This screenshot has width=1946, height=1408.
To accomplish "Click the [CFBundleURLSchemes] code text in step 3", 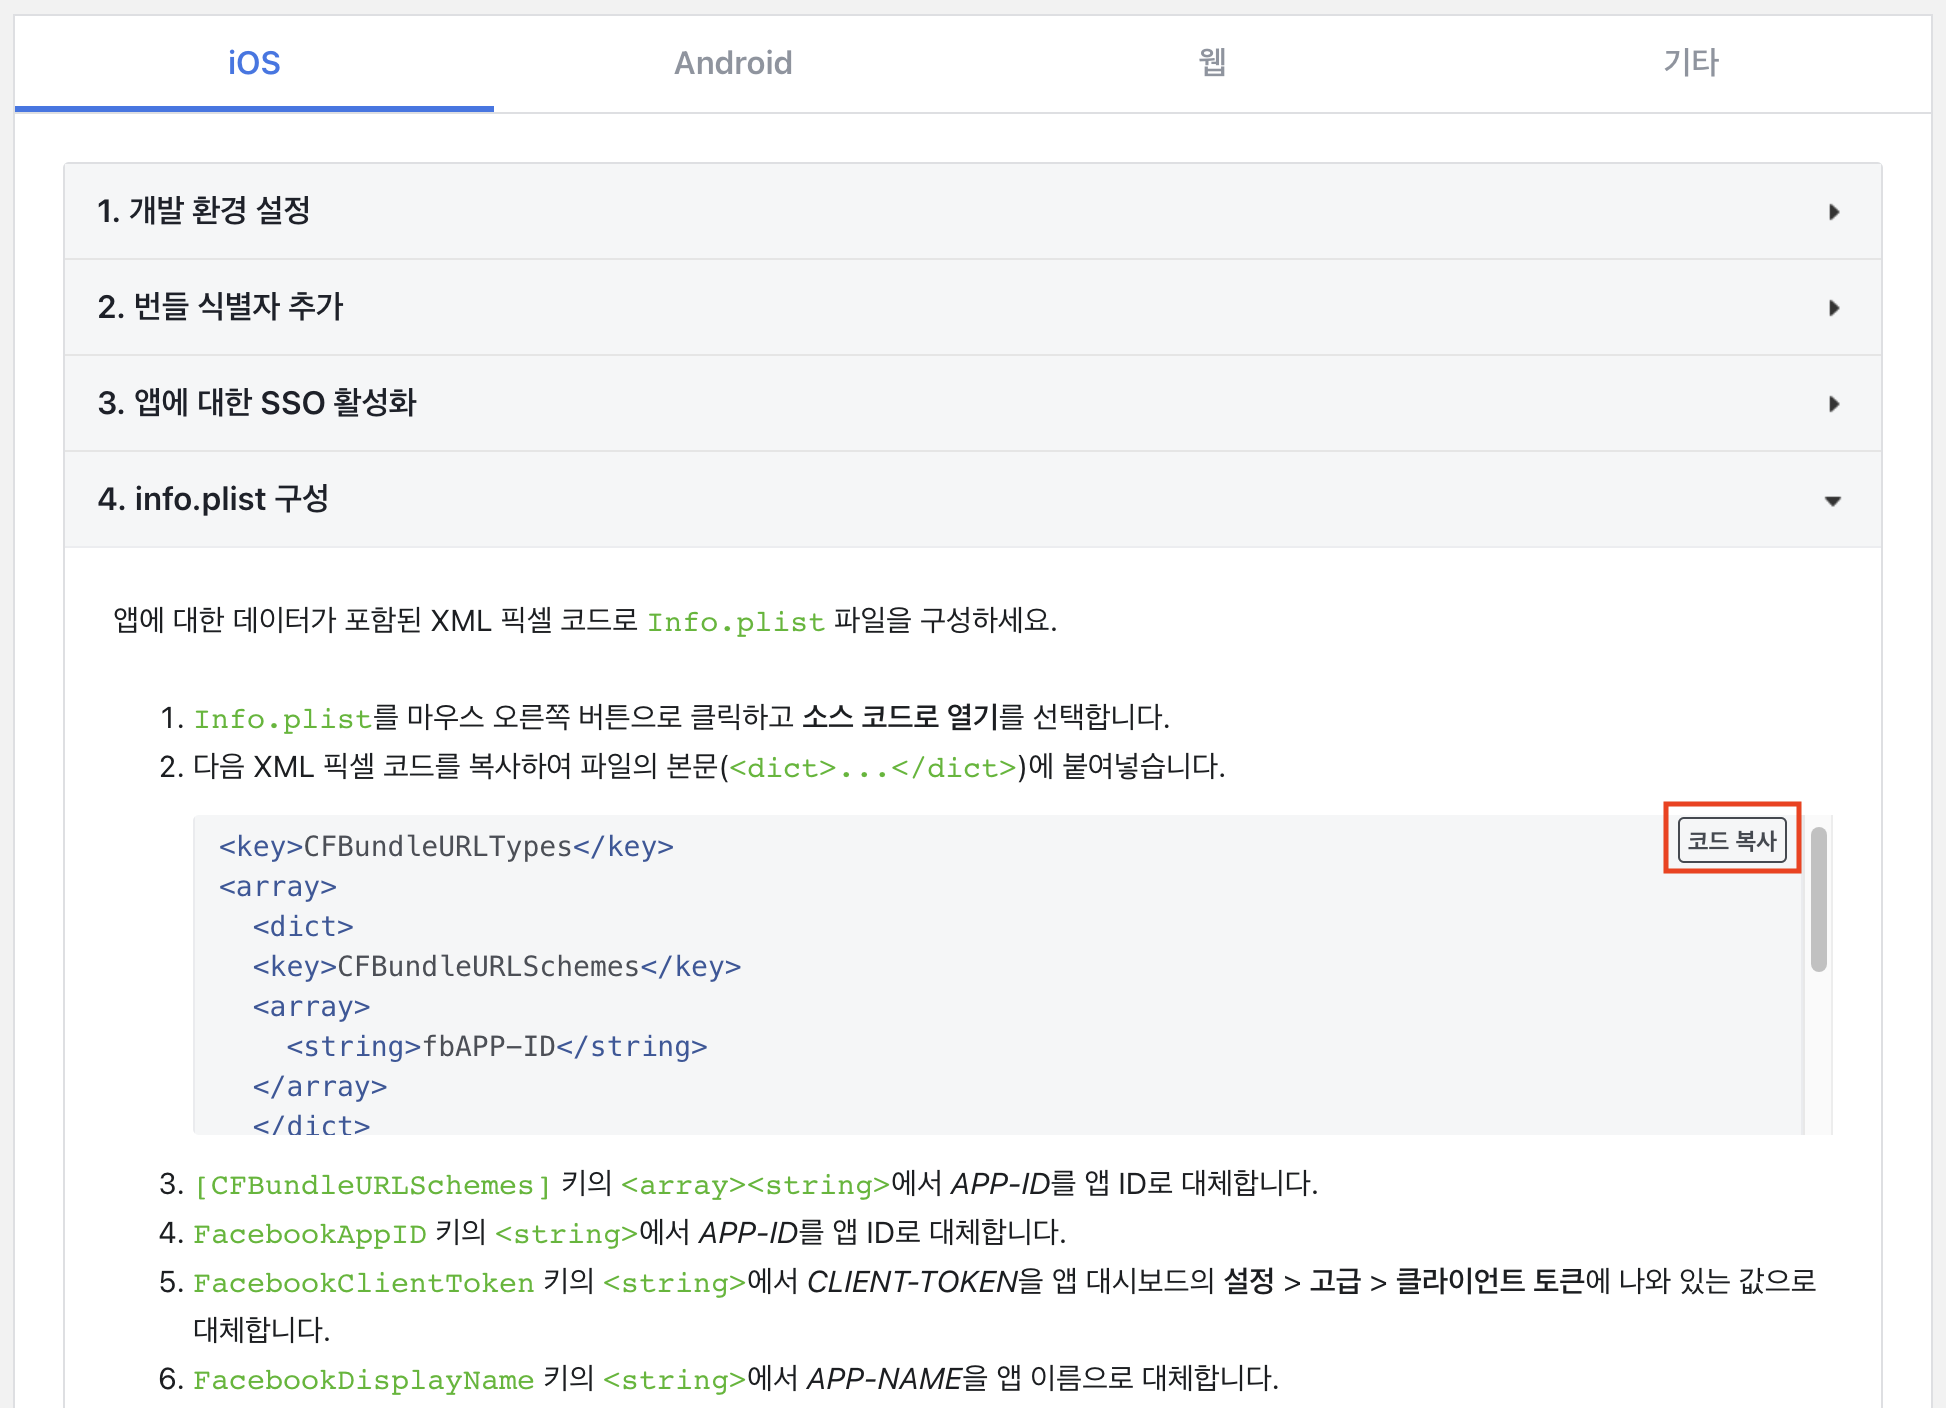I will pyautogui.click(x=372, y=1185).
